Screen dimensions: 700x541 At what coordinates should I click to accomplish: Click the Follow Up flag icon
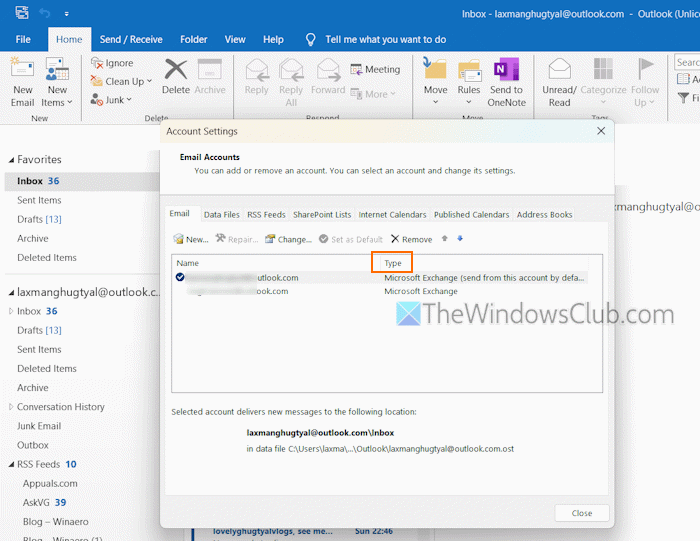[645, 69]
